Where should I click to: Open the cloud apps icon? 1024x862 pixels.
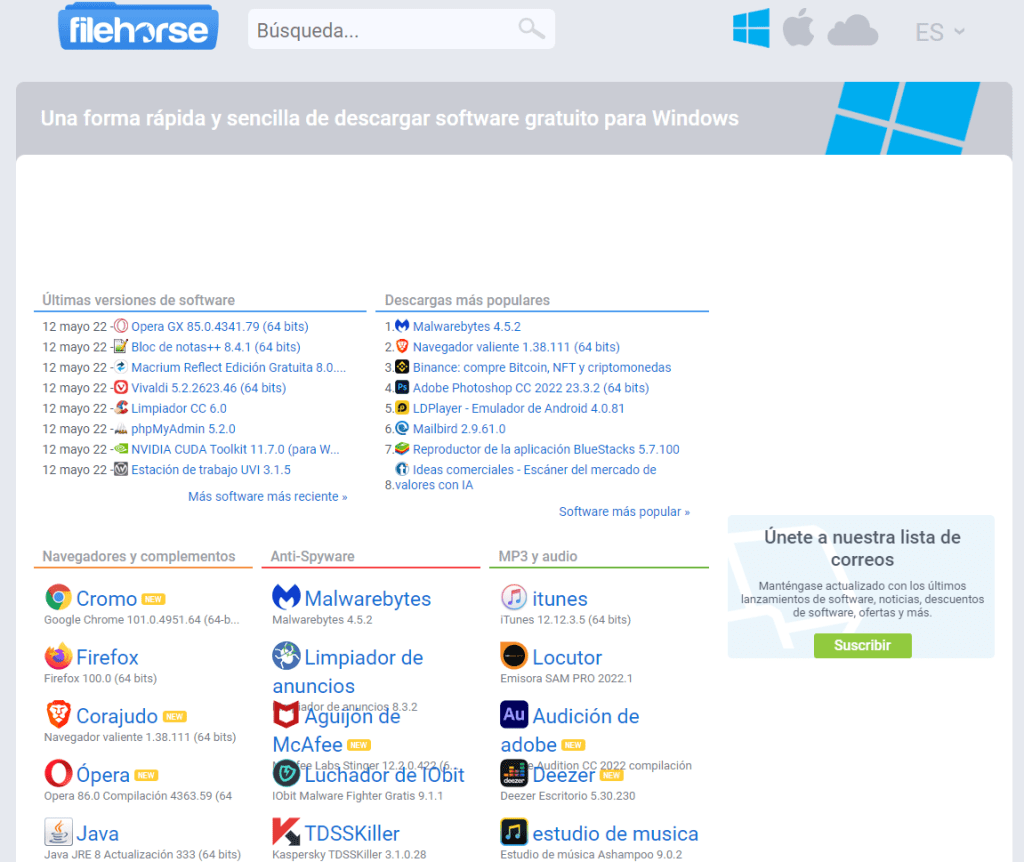[x=851, y=31]
